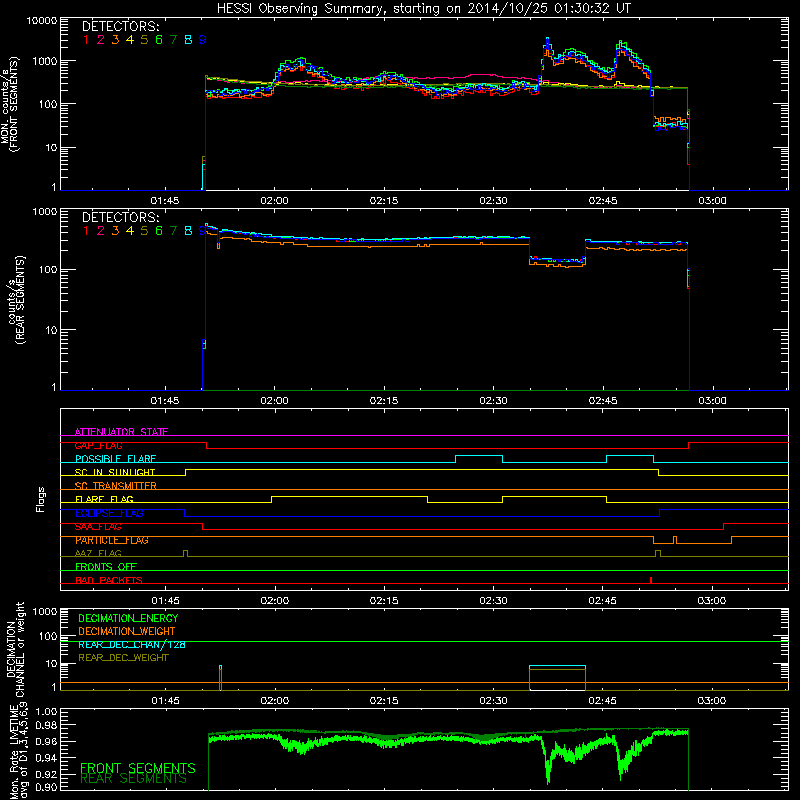Click the DECIMATION_WEIGHT legend entry
800x800 pixels.
coord(127,632)
